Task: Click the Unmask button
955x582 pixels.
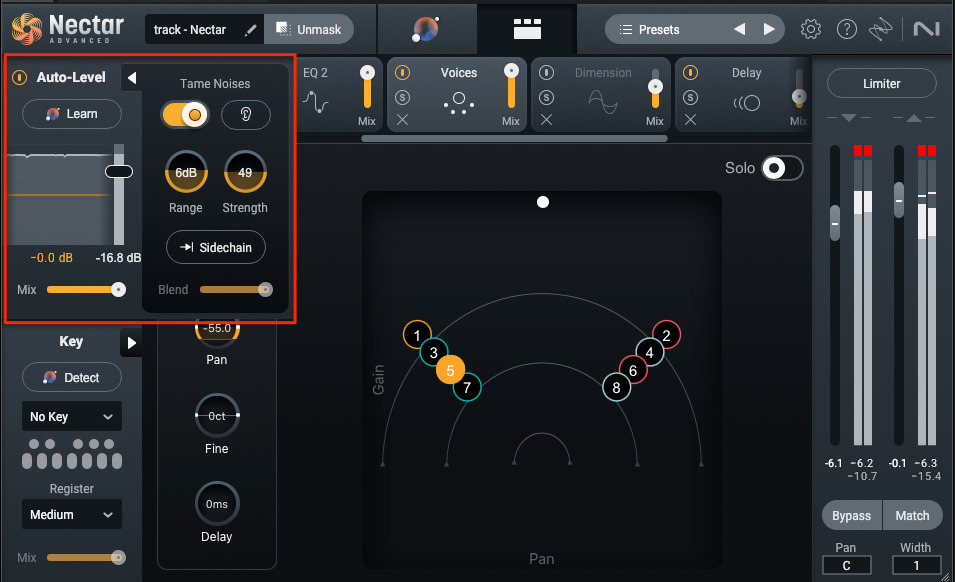Action: 309,29
